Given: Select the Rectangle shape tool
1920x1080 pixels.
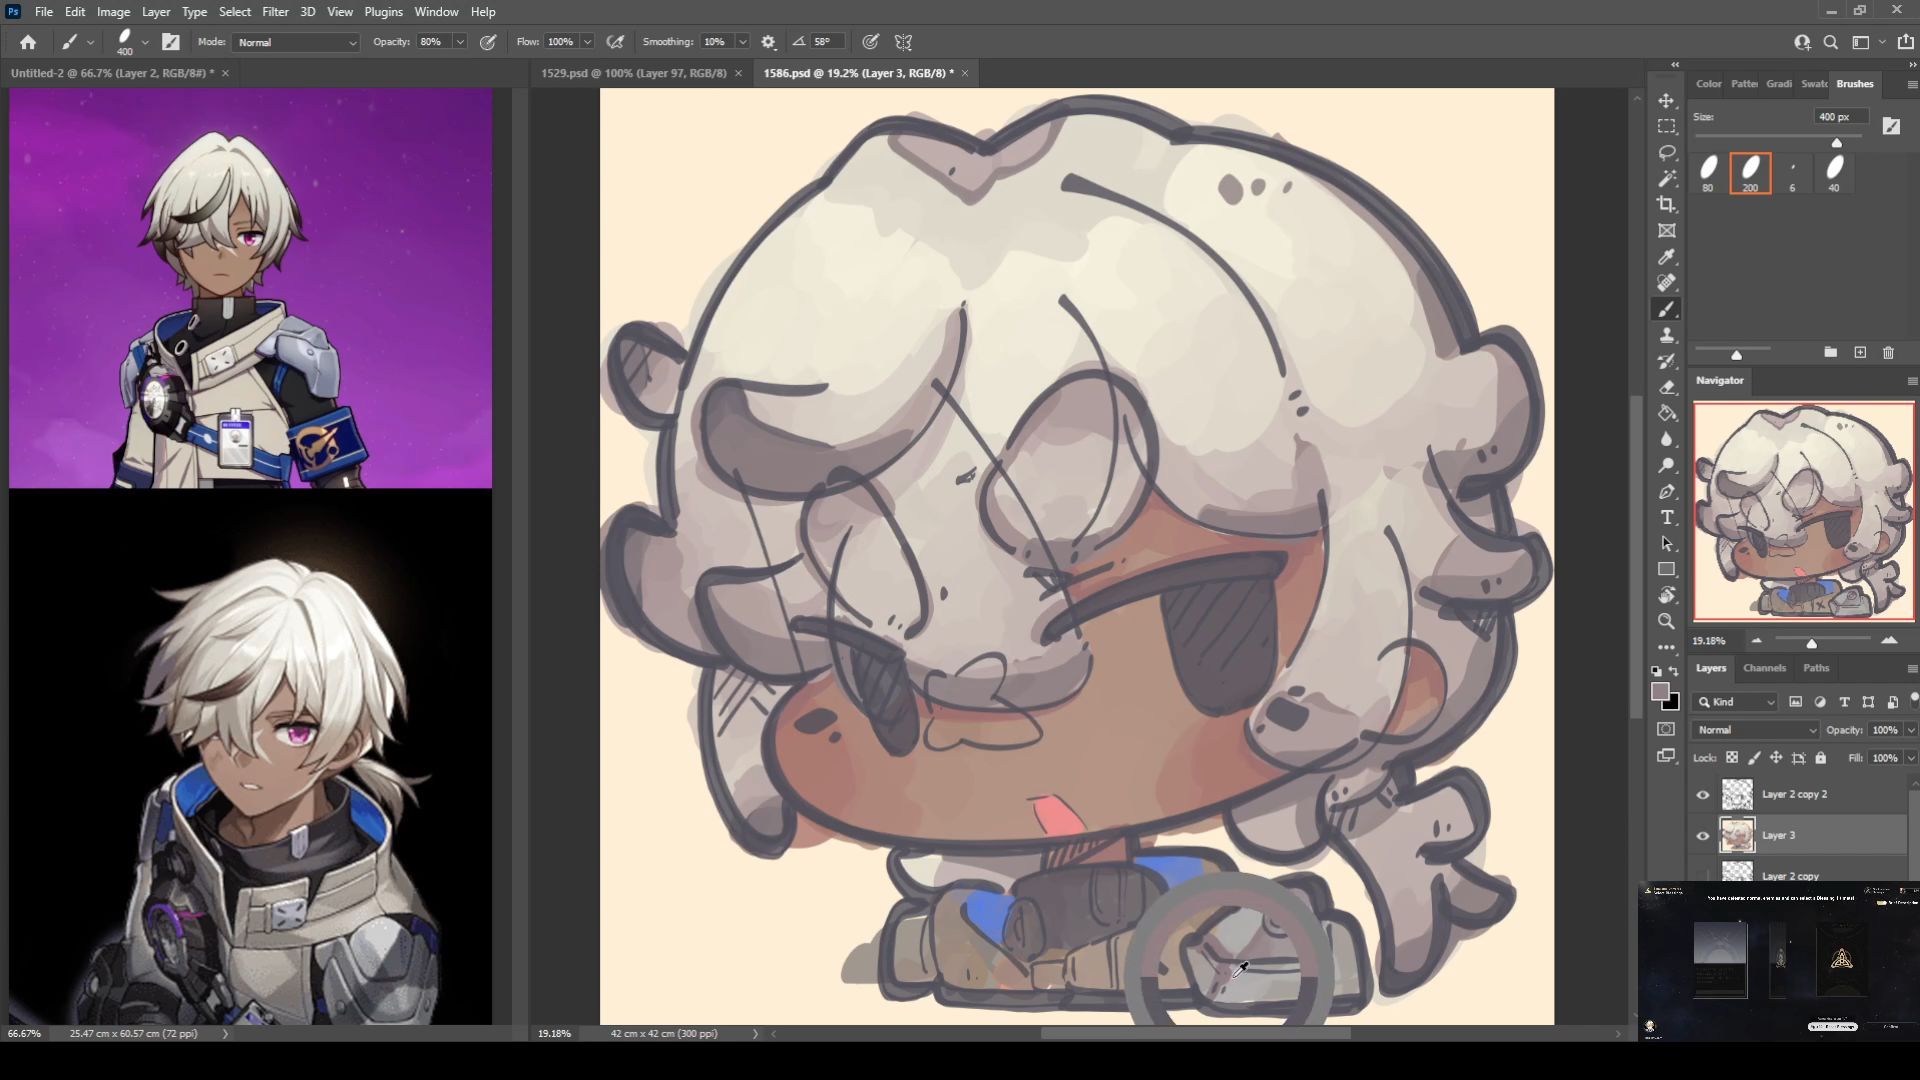Looking at the screenshot, I should pos(1666,570).
